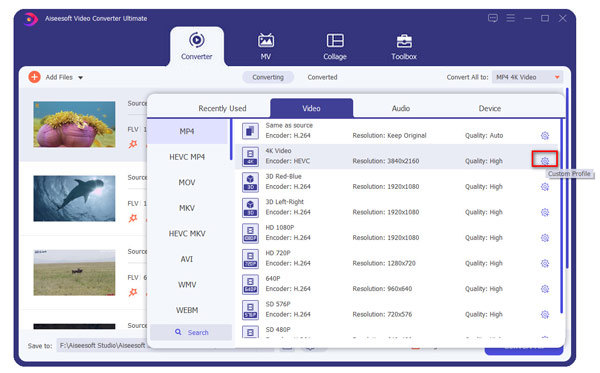
Task: Expand the Add Files dropdown arrow
Action: [80, 78]
